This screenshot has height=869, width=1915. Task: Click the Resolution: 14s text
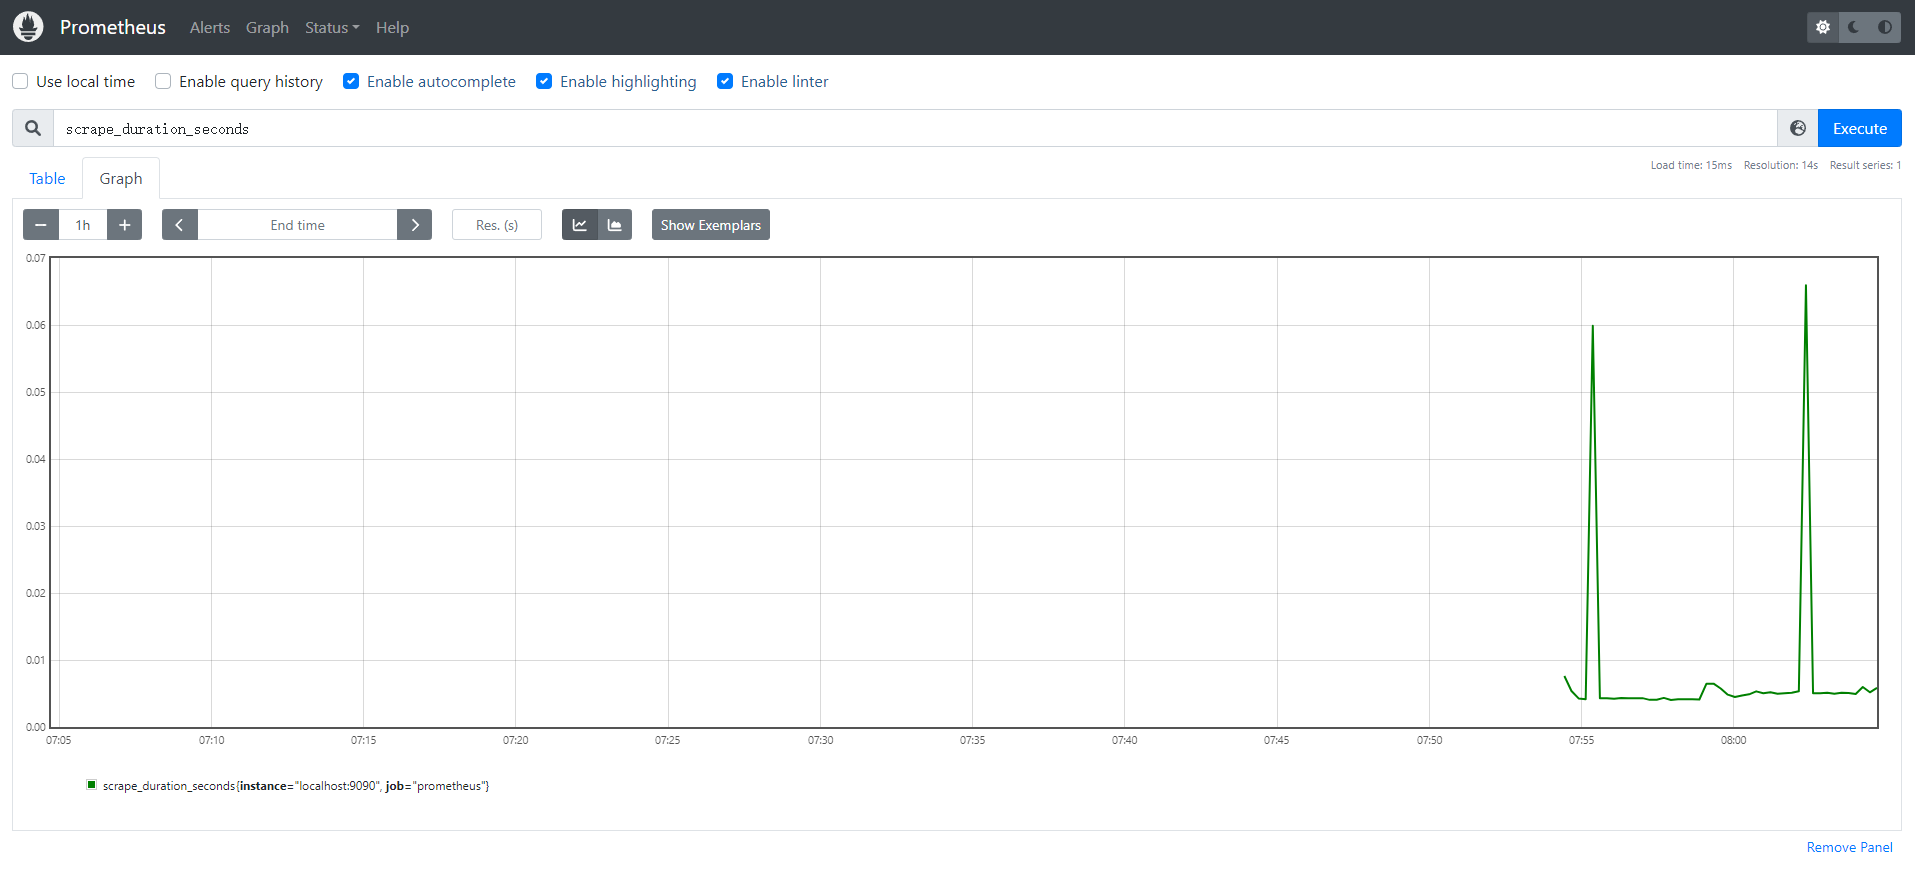point(1781,165)
